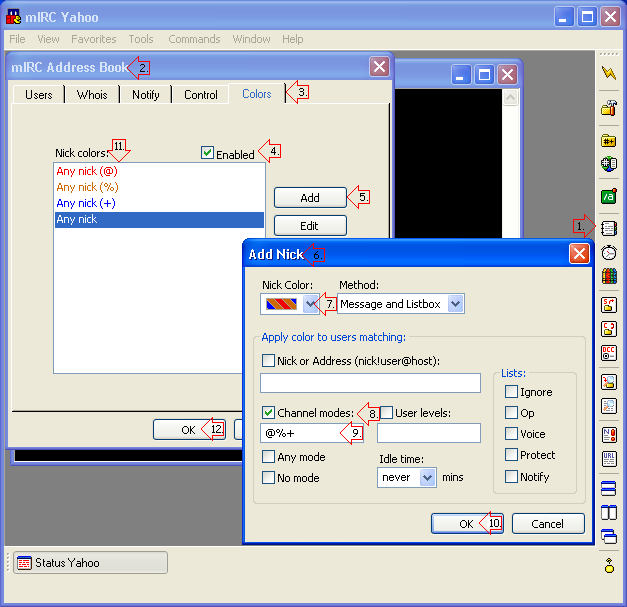Click the DCC Send file icon
Screen dimensions: 627x607
coord(609,305)
